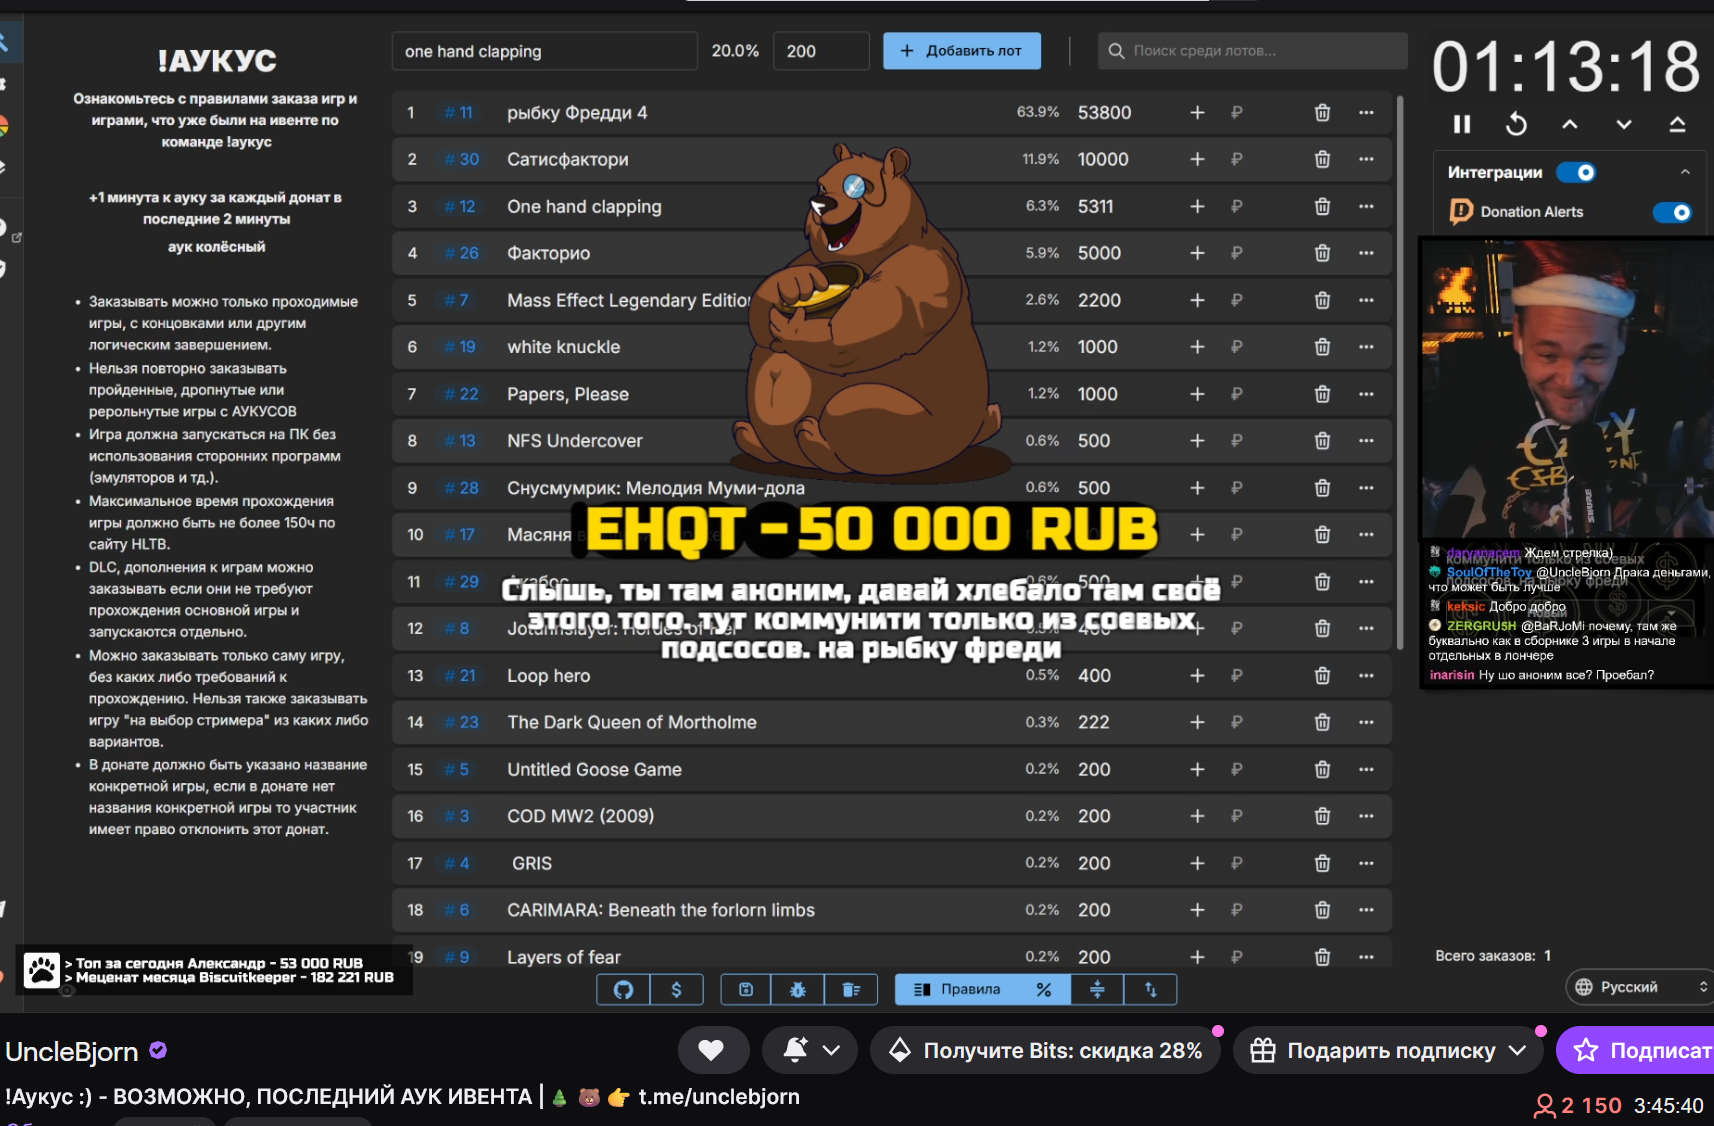Select the Факторио lot name

click(548, 254)
